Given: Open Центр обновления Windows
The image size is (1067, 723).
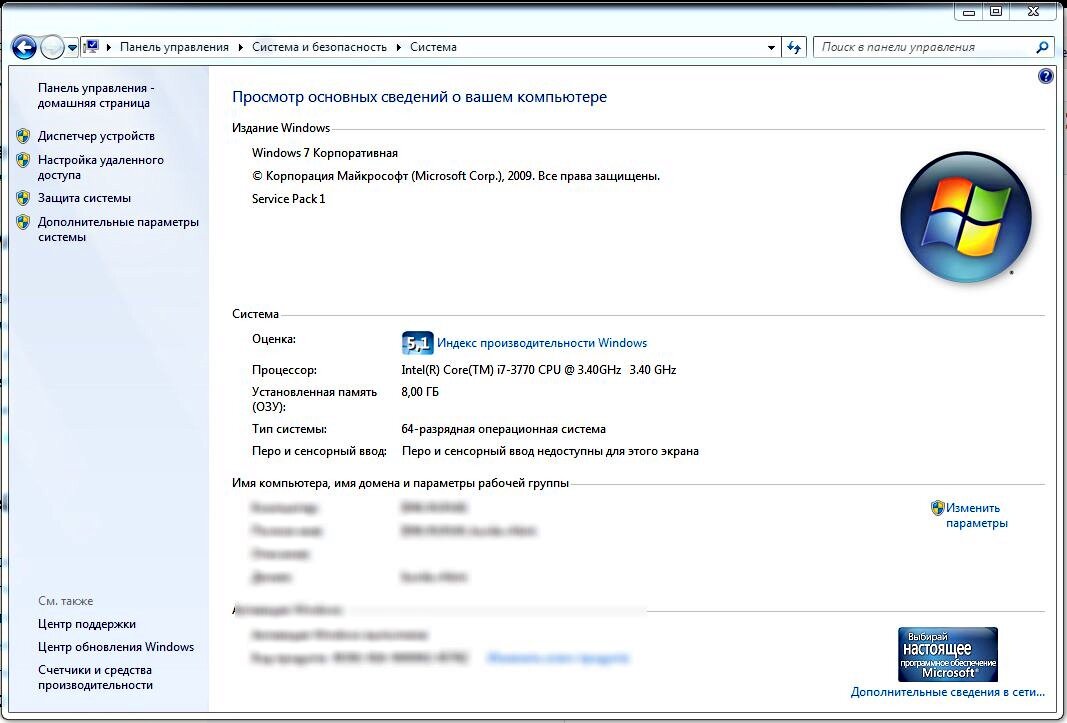Looking at the screenshot, I should tap(116, 647).
